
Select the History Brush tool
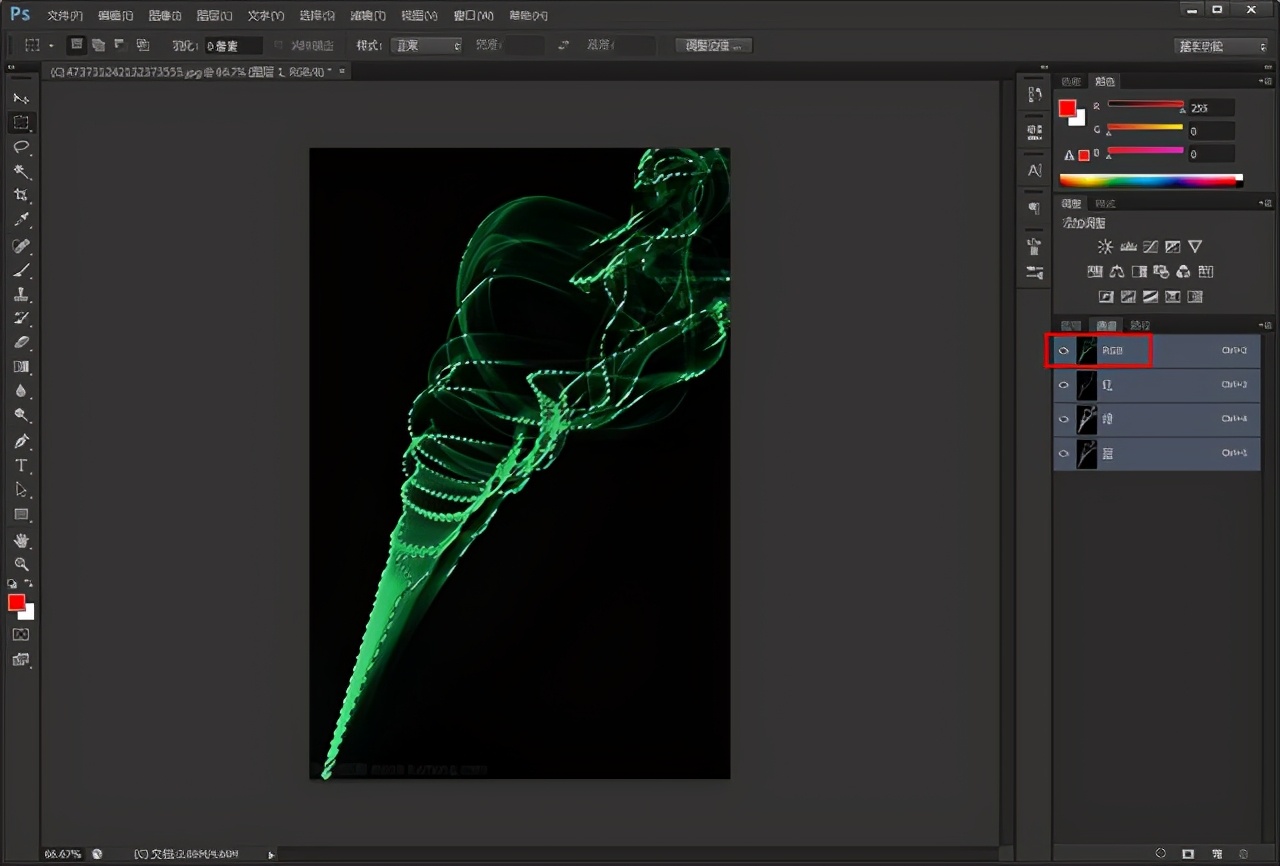[21, 318]
